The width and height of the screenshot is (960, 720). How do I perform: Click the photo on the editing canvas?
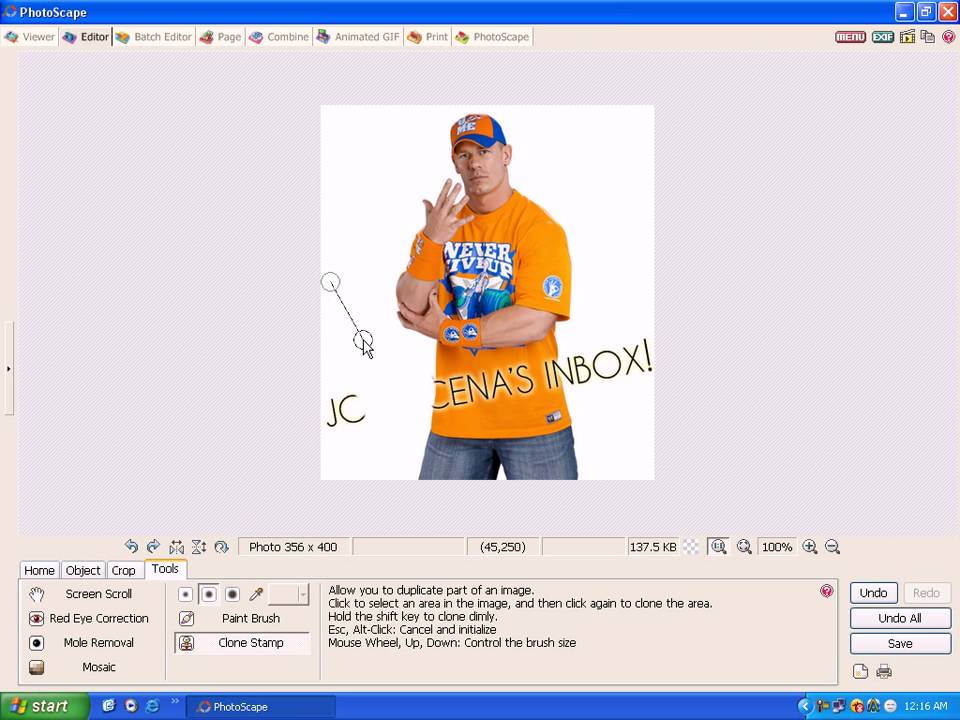pos(487,292)
